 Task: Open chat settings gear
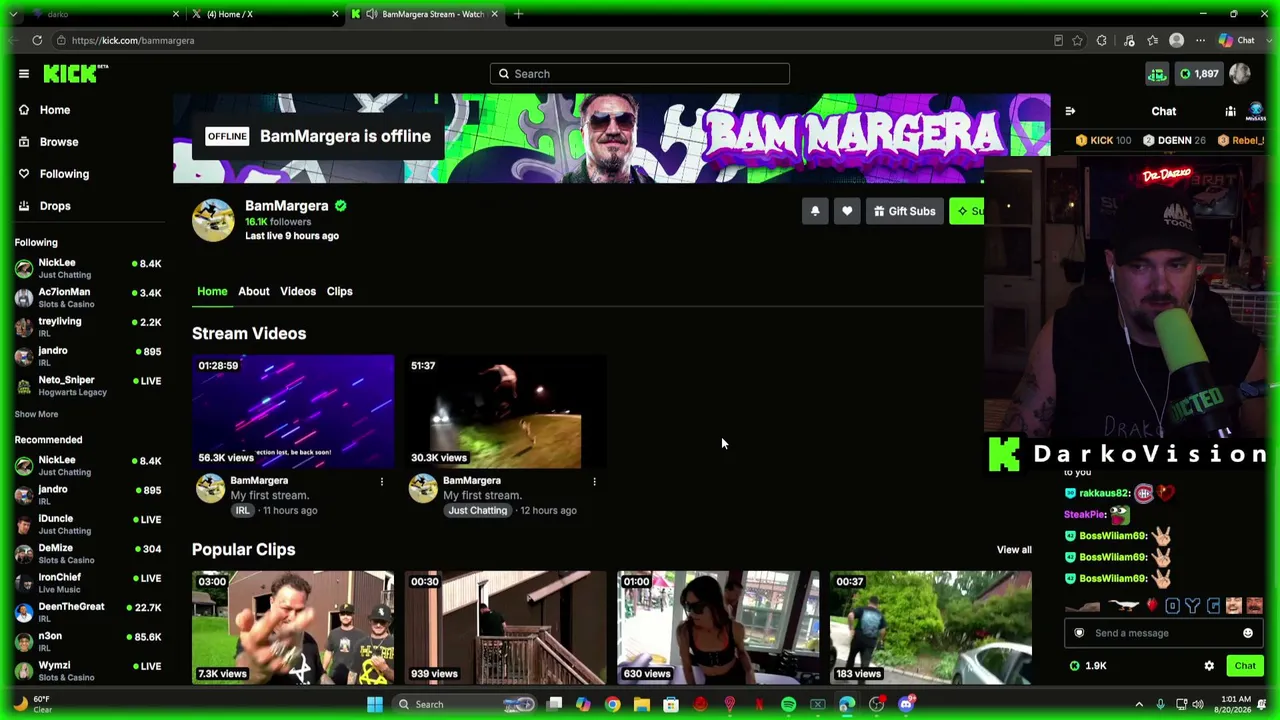point(1209,666)
